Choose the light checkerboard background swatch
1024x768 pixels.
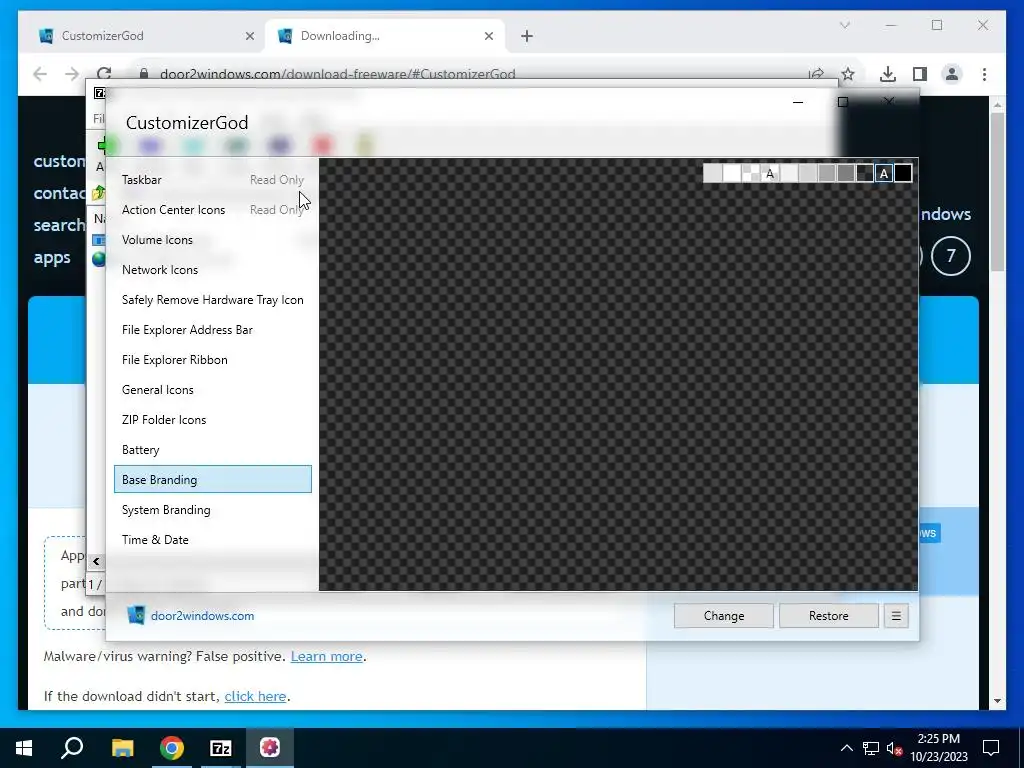point(751,173)
